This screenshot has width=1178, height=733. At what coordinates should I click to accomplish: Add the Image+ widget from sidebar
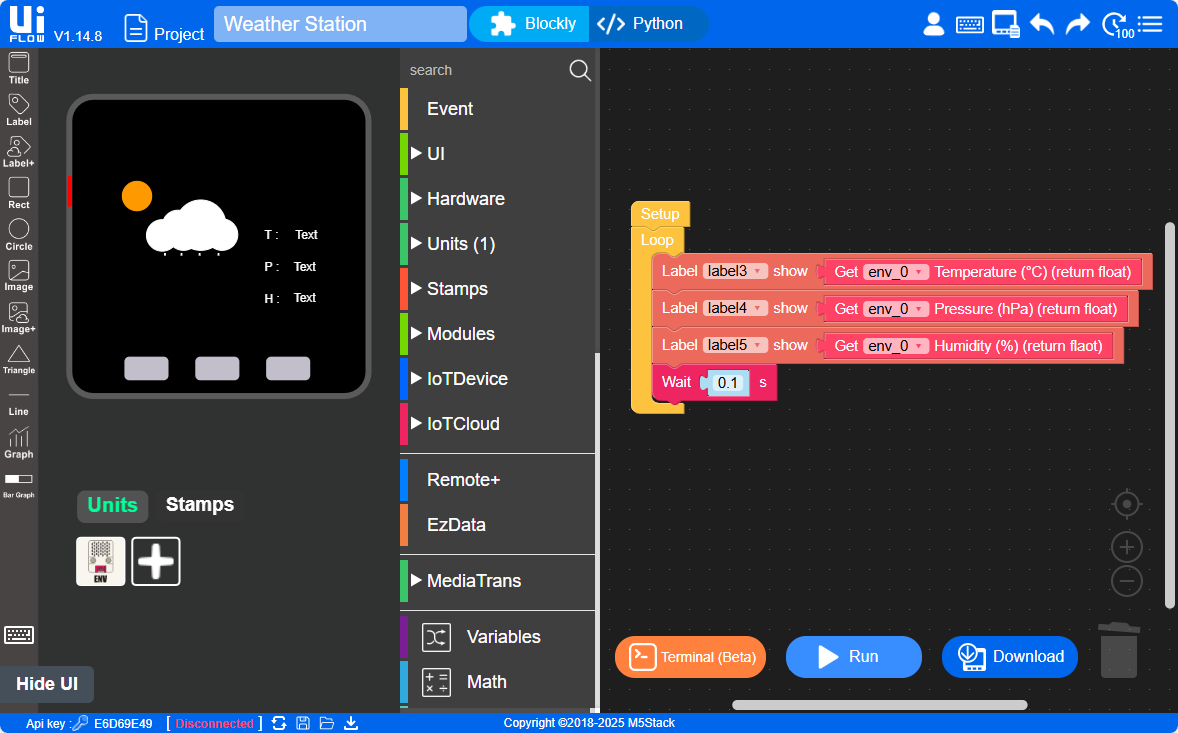(x=19, y=318)
